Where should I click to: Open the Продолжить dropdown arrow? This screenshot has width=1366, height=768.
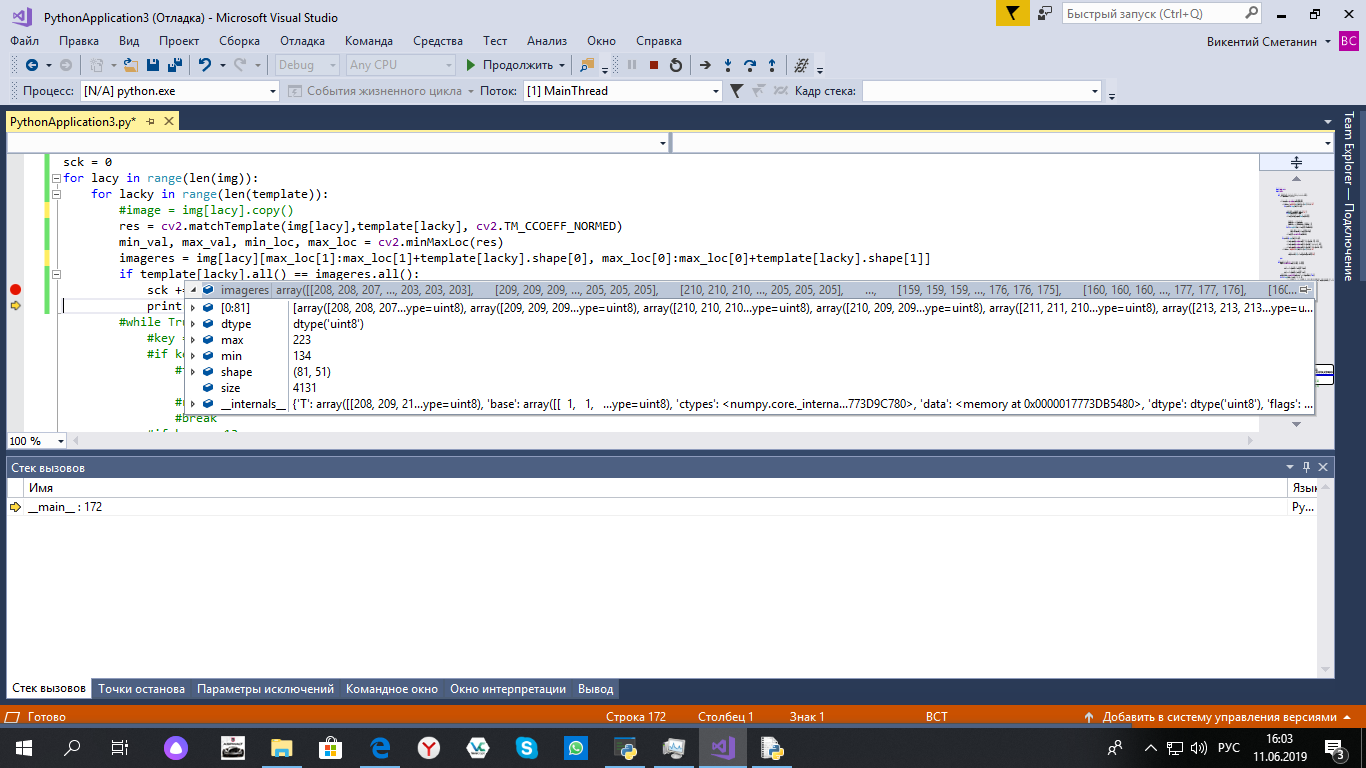562,65
